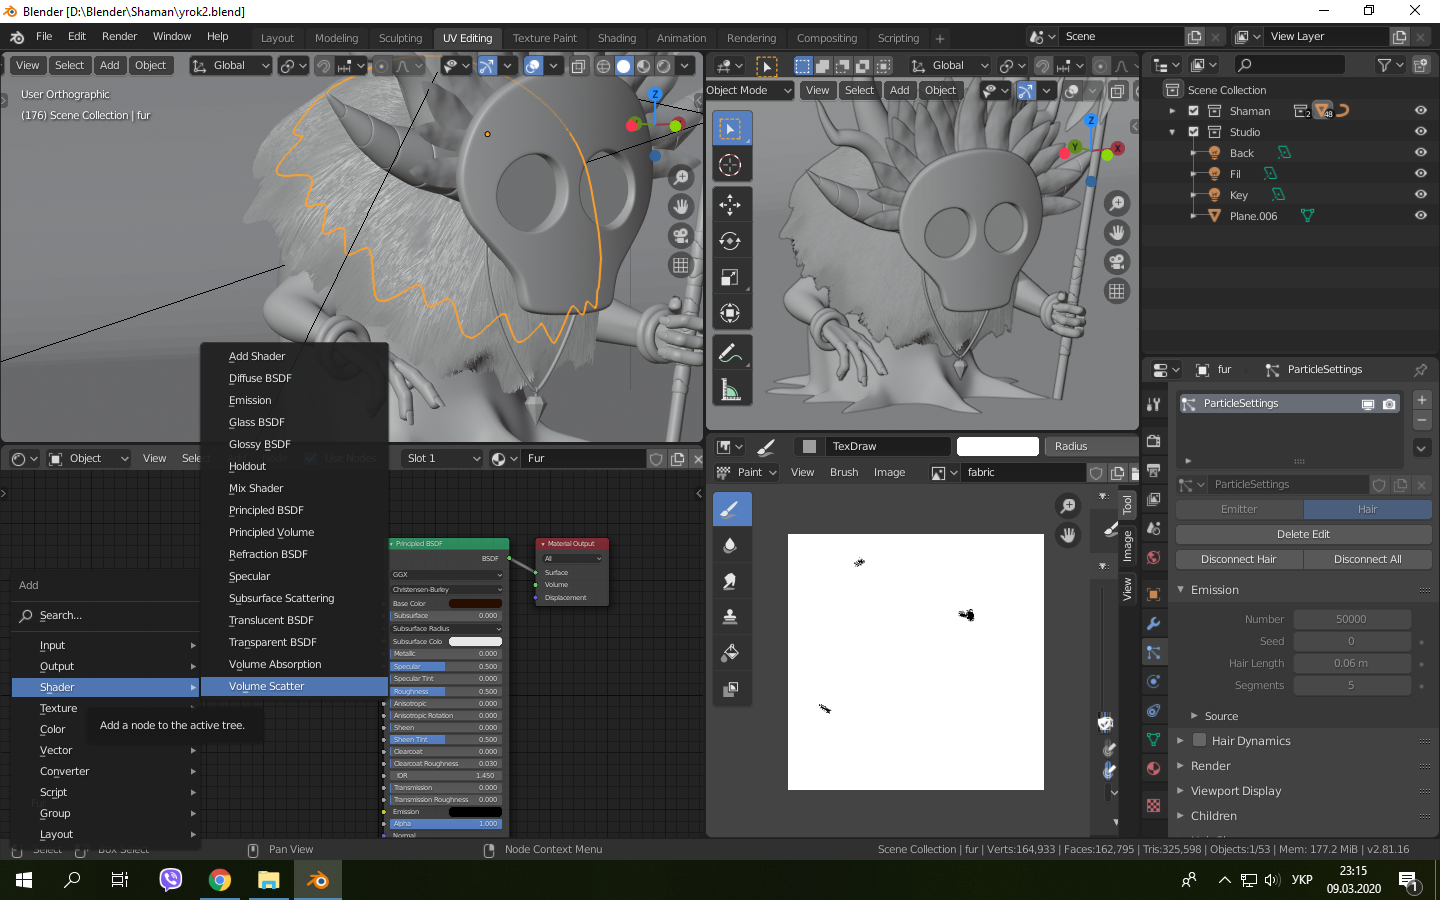This screenshot has height=900, width=1440.
Task: Select the Rotate tool in viewport toolbar
Action: 730,241
